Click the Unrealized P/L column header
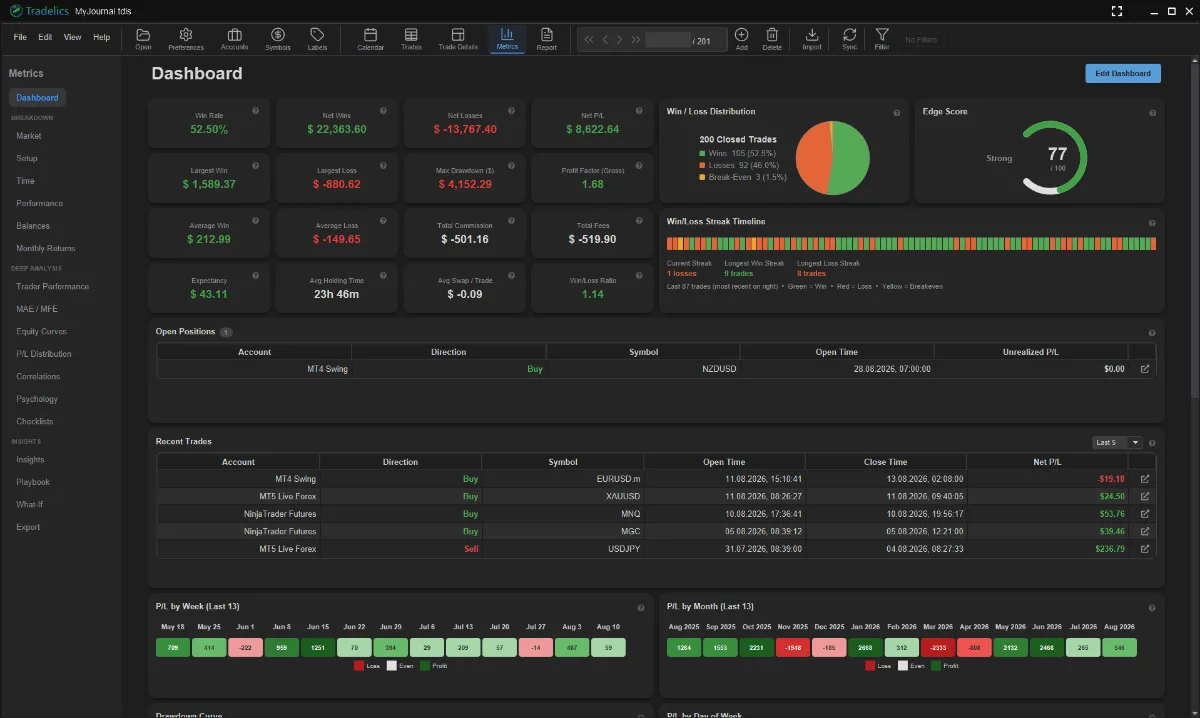This screenshot has width=1200, height=718. [x=1030, y=352]
